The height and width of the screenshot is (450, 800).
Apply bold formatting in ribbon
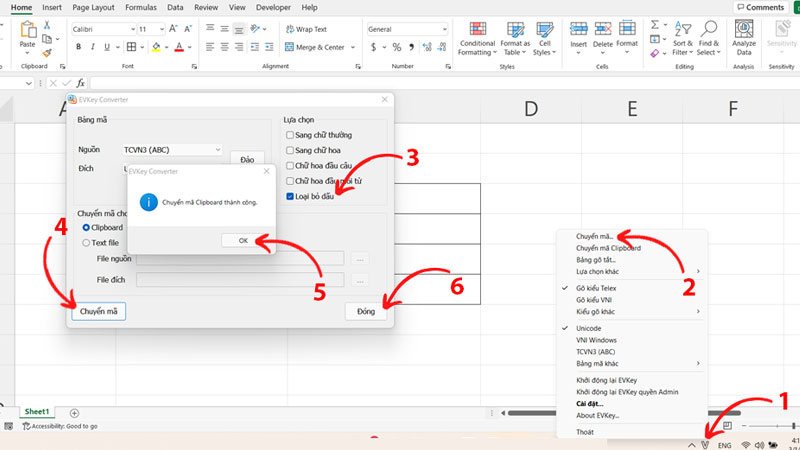pyautogui.click(x=78, y=47)
